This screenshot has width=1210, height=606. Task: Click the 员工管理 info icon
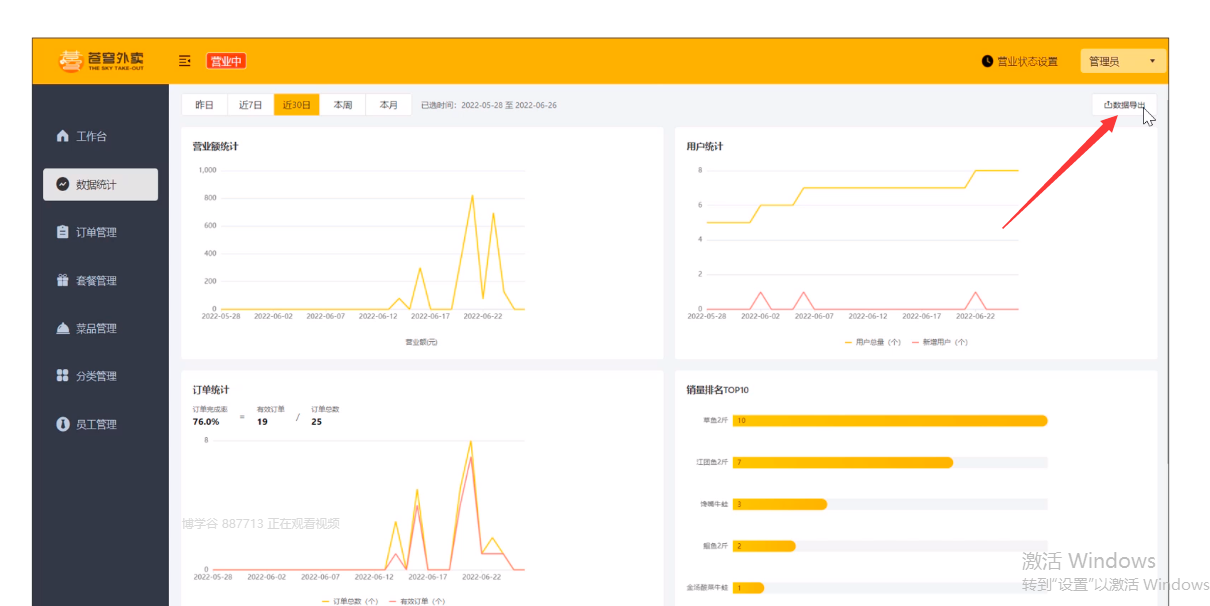(63, 424)
